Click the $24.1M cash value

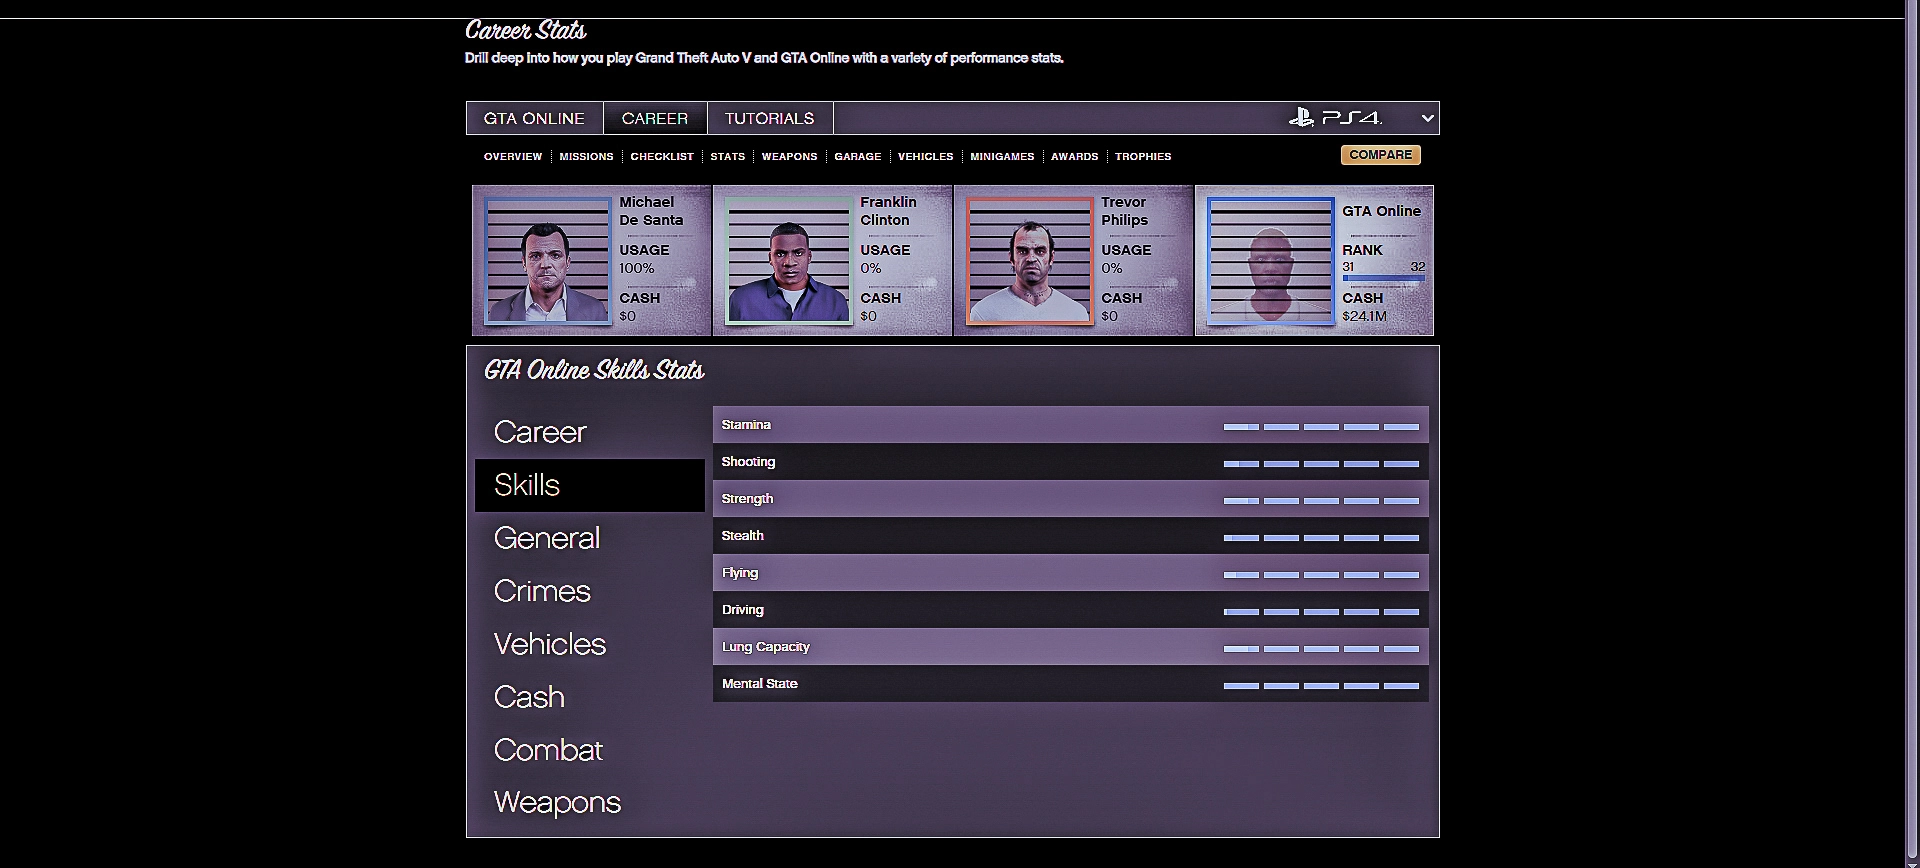coord(1364,316)
